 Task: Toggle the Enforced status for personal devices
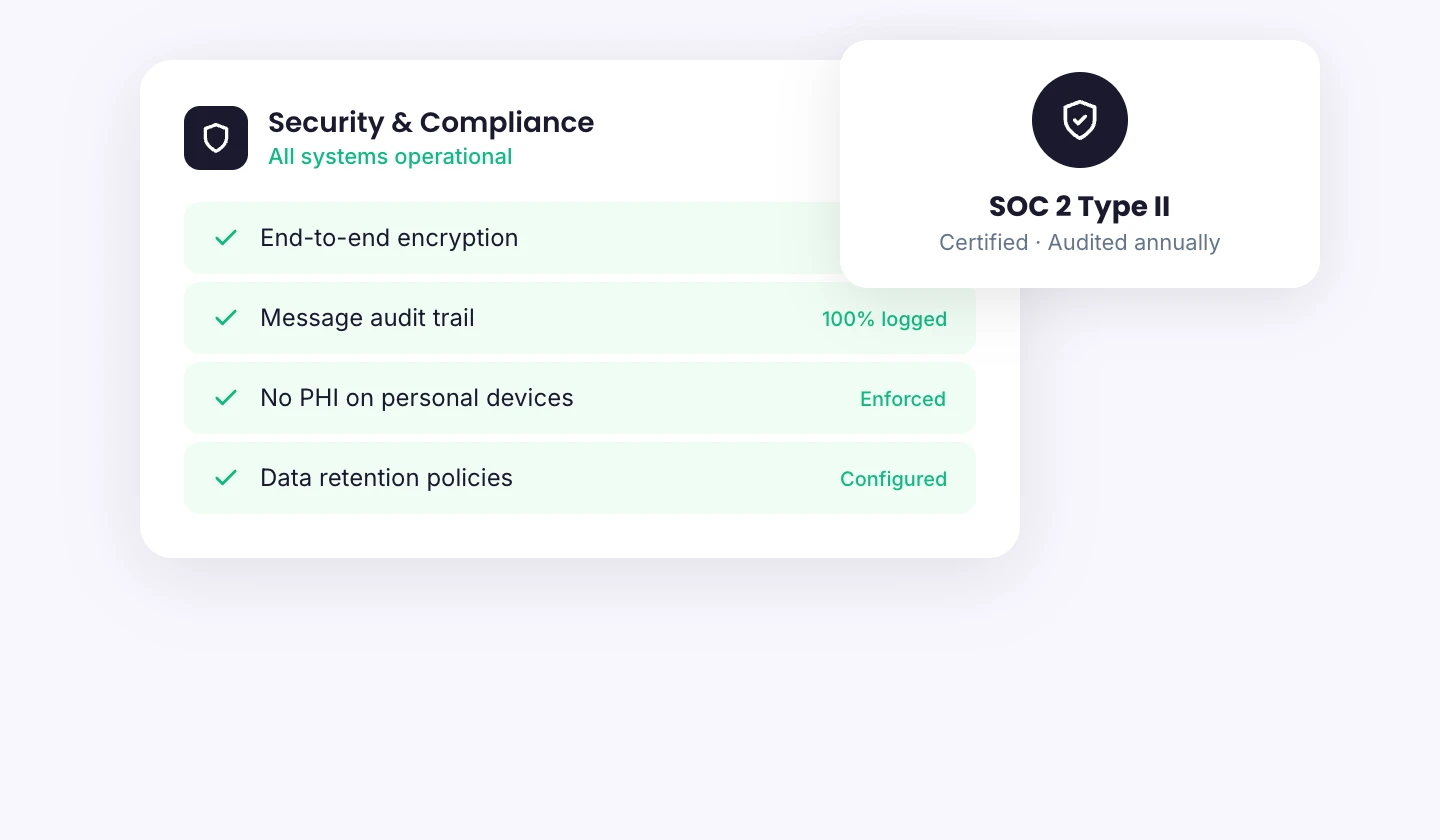click(902, 399)
